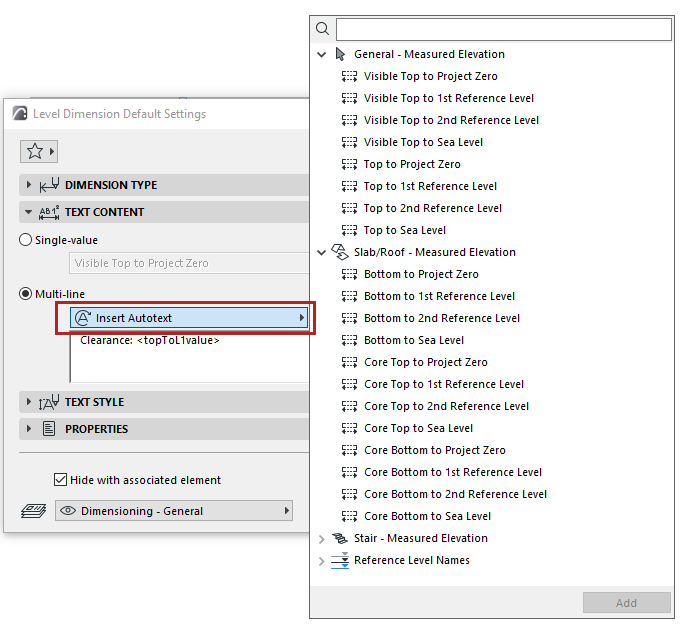Open the Dimensioning - General layer dropdown

174,510
